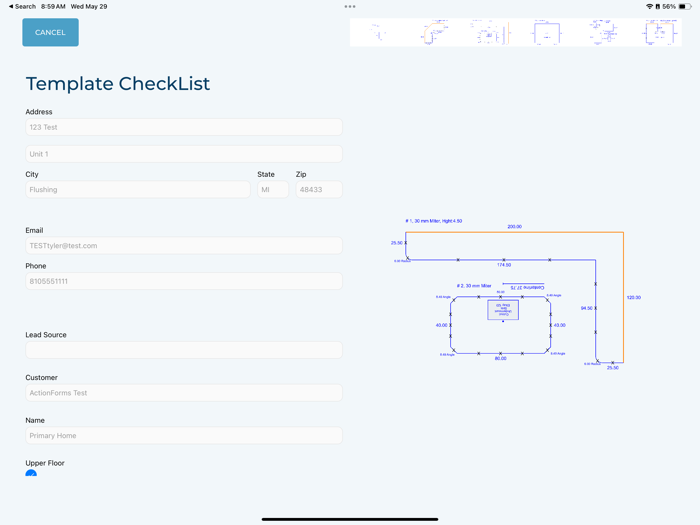Select the fourth drawing thumbnail

(x=546, y=32)
